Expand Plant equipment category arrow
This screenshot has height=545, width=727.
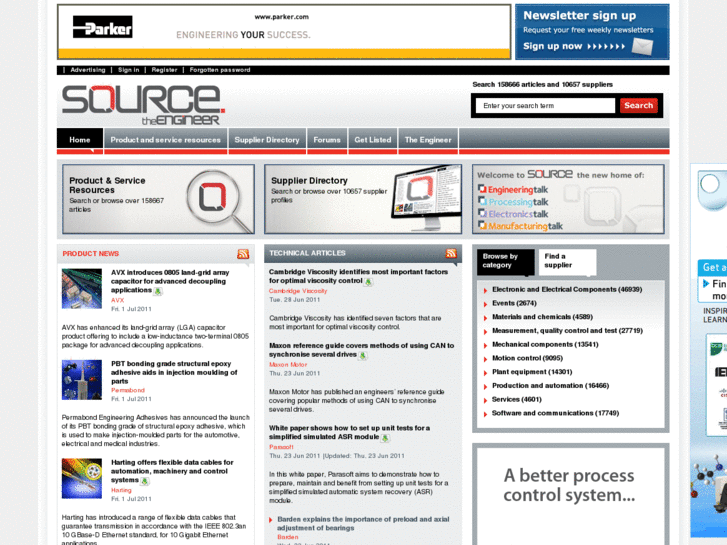(x=485, y=372)
